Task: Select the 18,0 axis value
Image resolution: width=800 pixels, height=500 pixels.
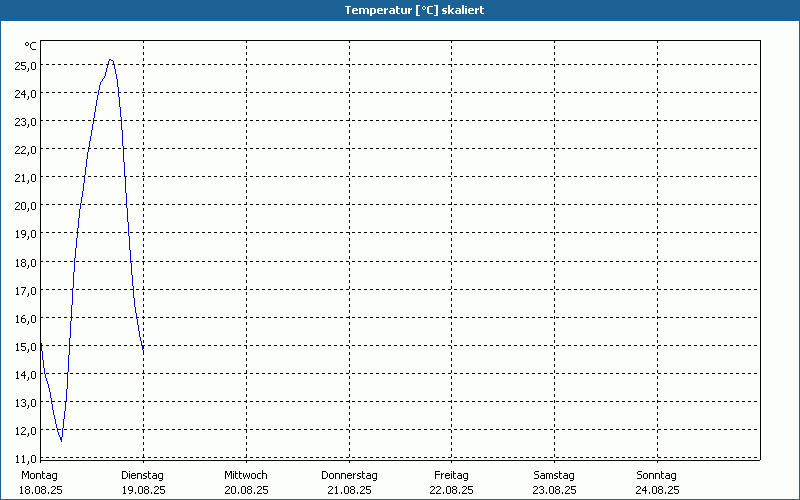Action: tap(26, 263)
